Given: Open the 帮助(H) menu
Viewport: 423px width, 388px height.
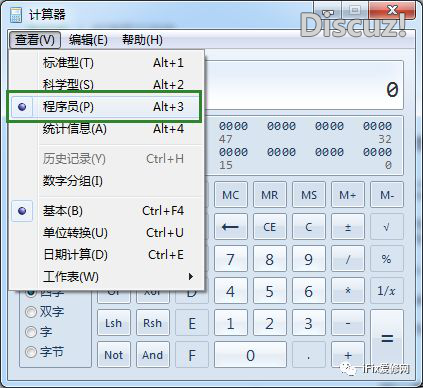Looking at the screenshot, I should [142, 40].
